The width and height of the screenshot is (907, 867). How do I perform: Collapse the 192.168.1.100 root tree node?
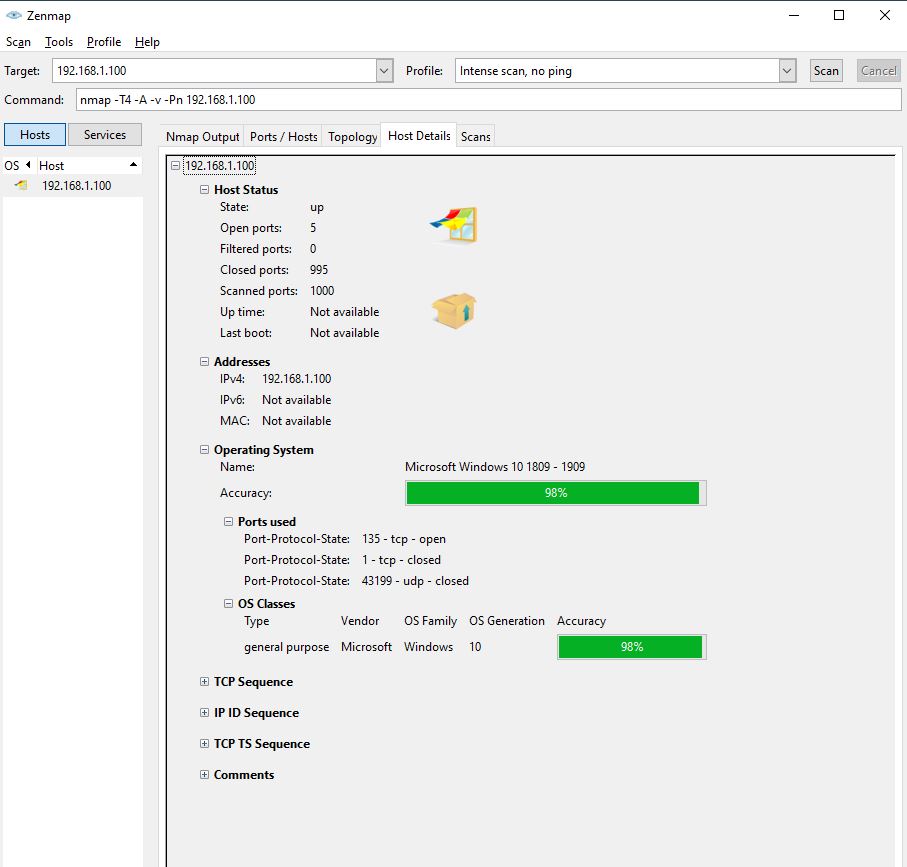tap(175, 165)
